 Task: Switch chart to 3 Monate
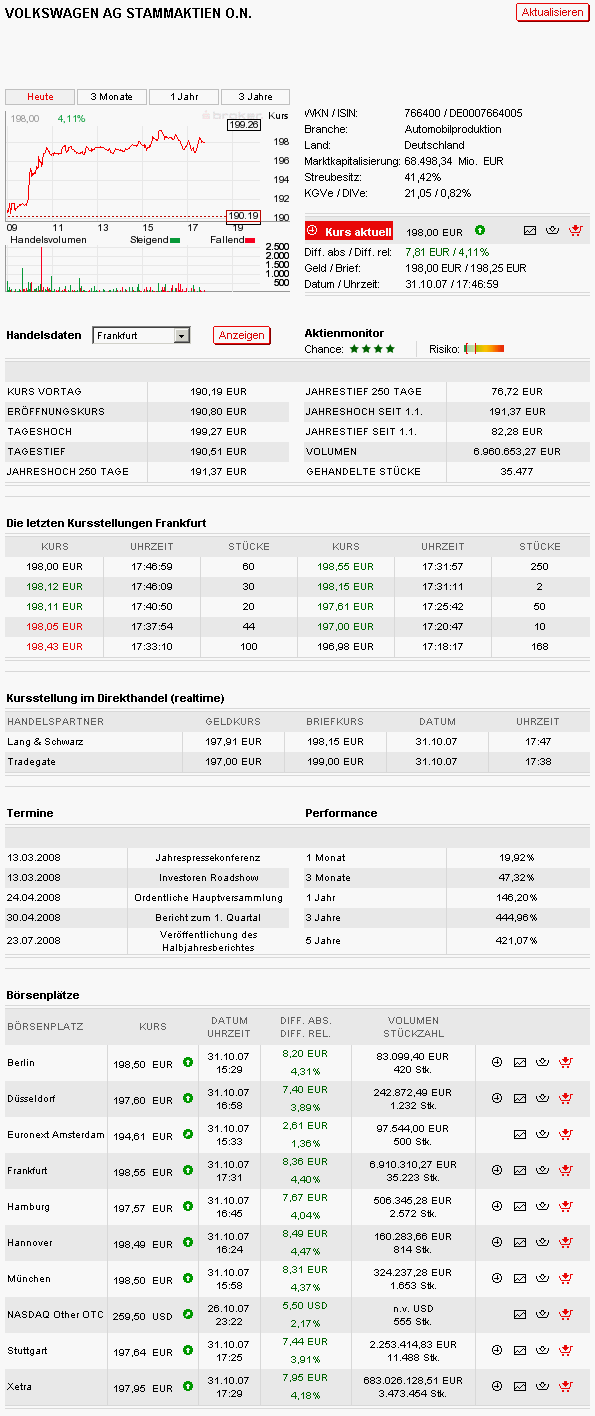[112, 97]
